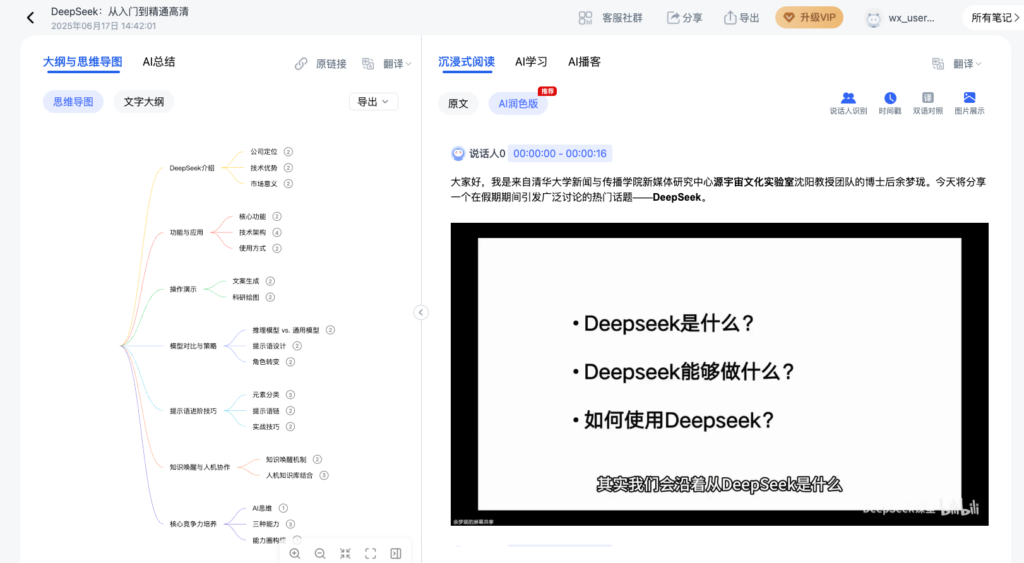This screenshot has width=1024, height=563.
Task: Click the 推理模型 vs. 通用模型 node
Action: [x=286, y=330]
